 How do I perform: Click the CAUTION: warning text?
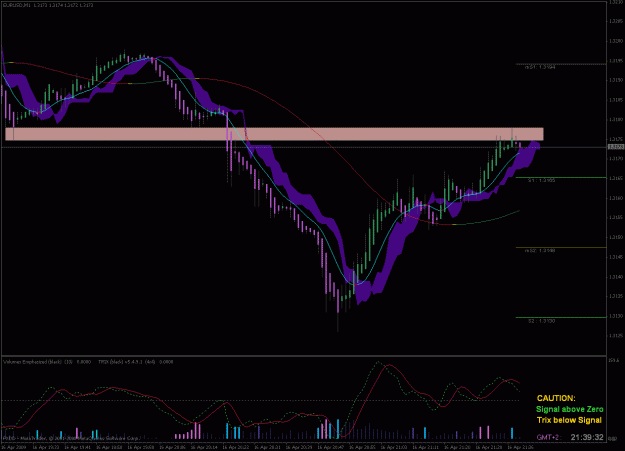[x=556, y=398]
